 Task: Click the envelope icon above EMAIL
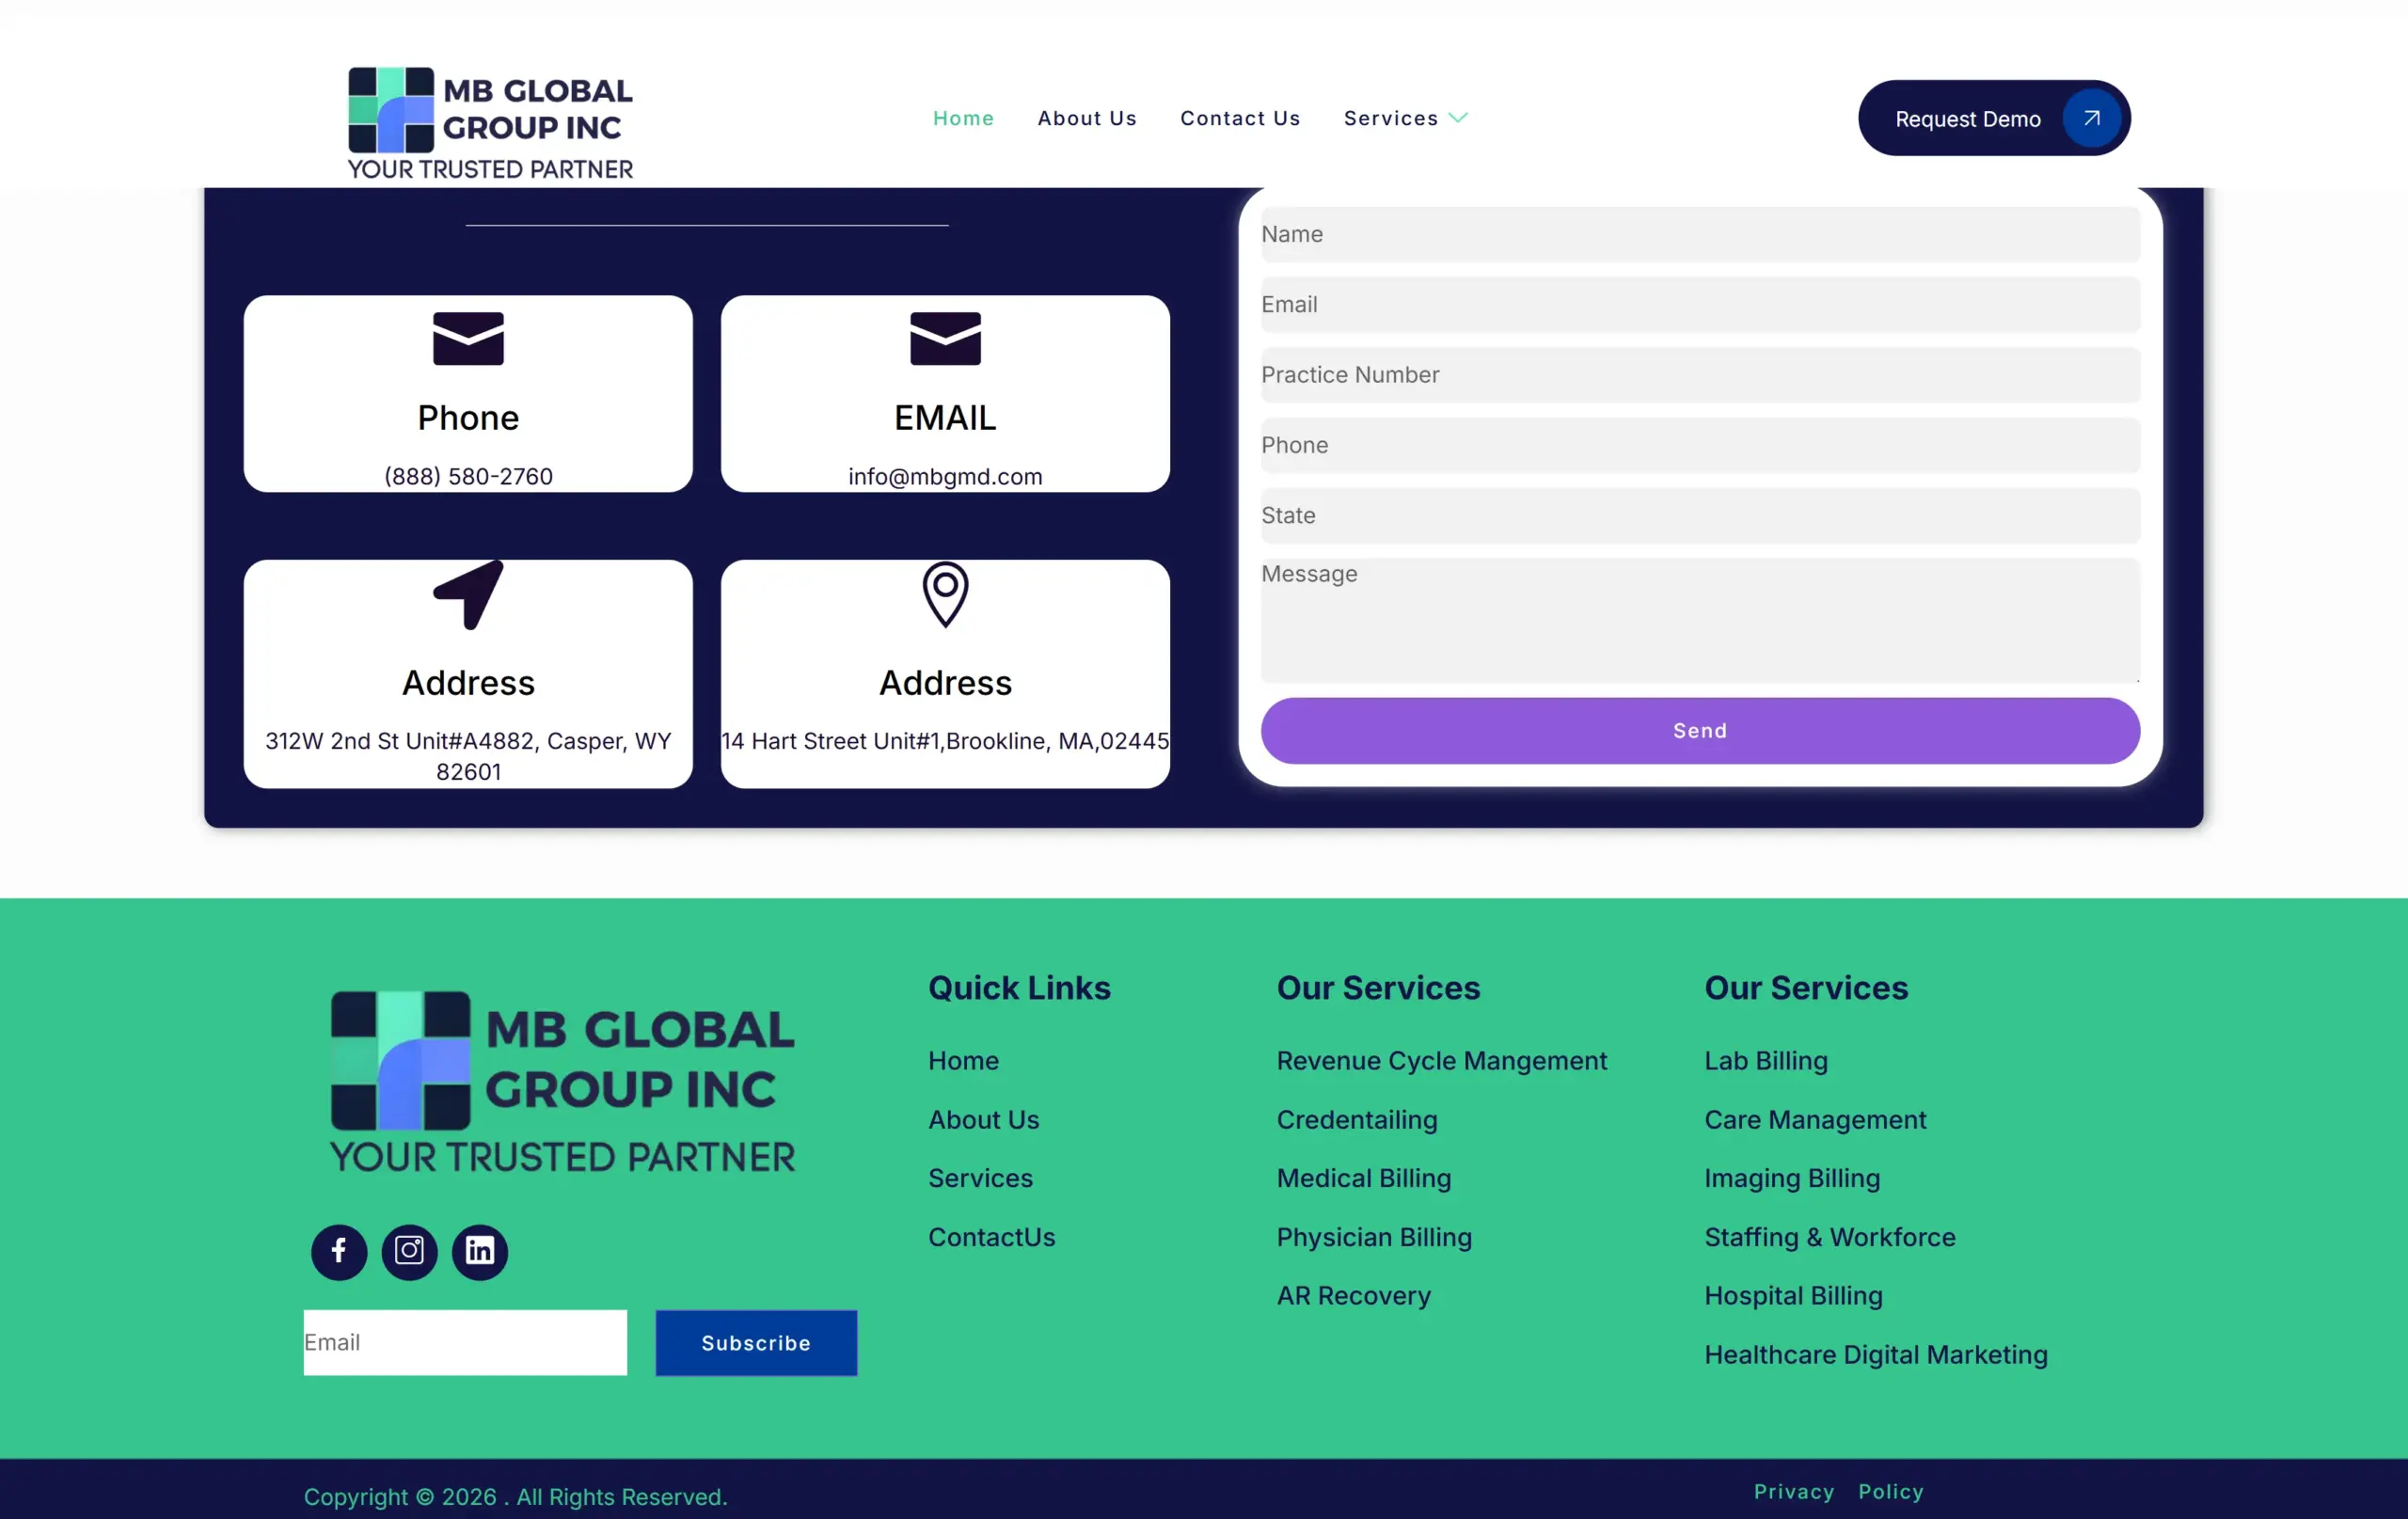pyautogui.click(x=945, y=339)
